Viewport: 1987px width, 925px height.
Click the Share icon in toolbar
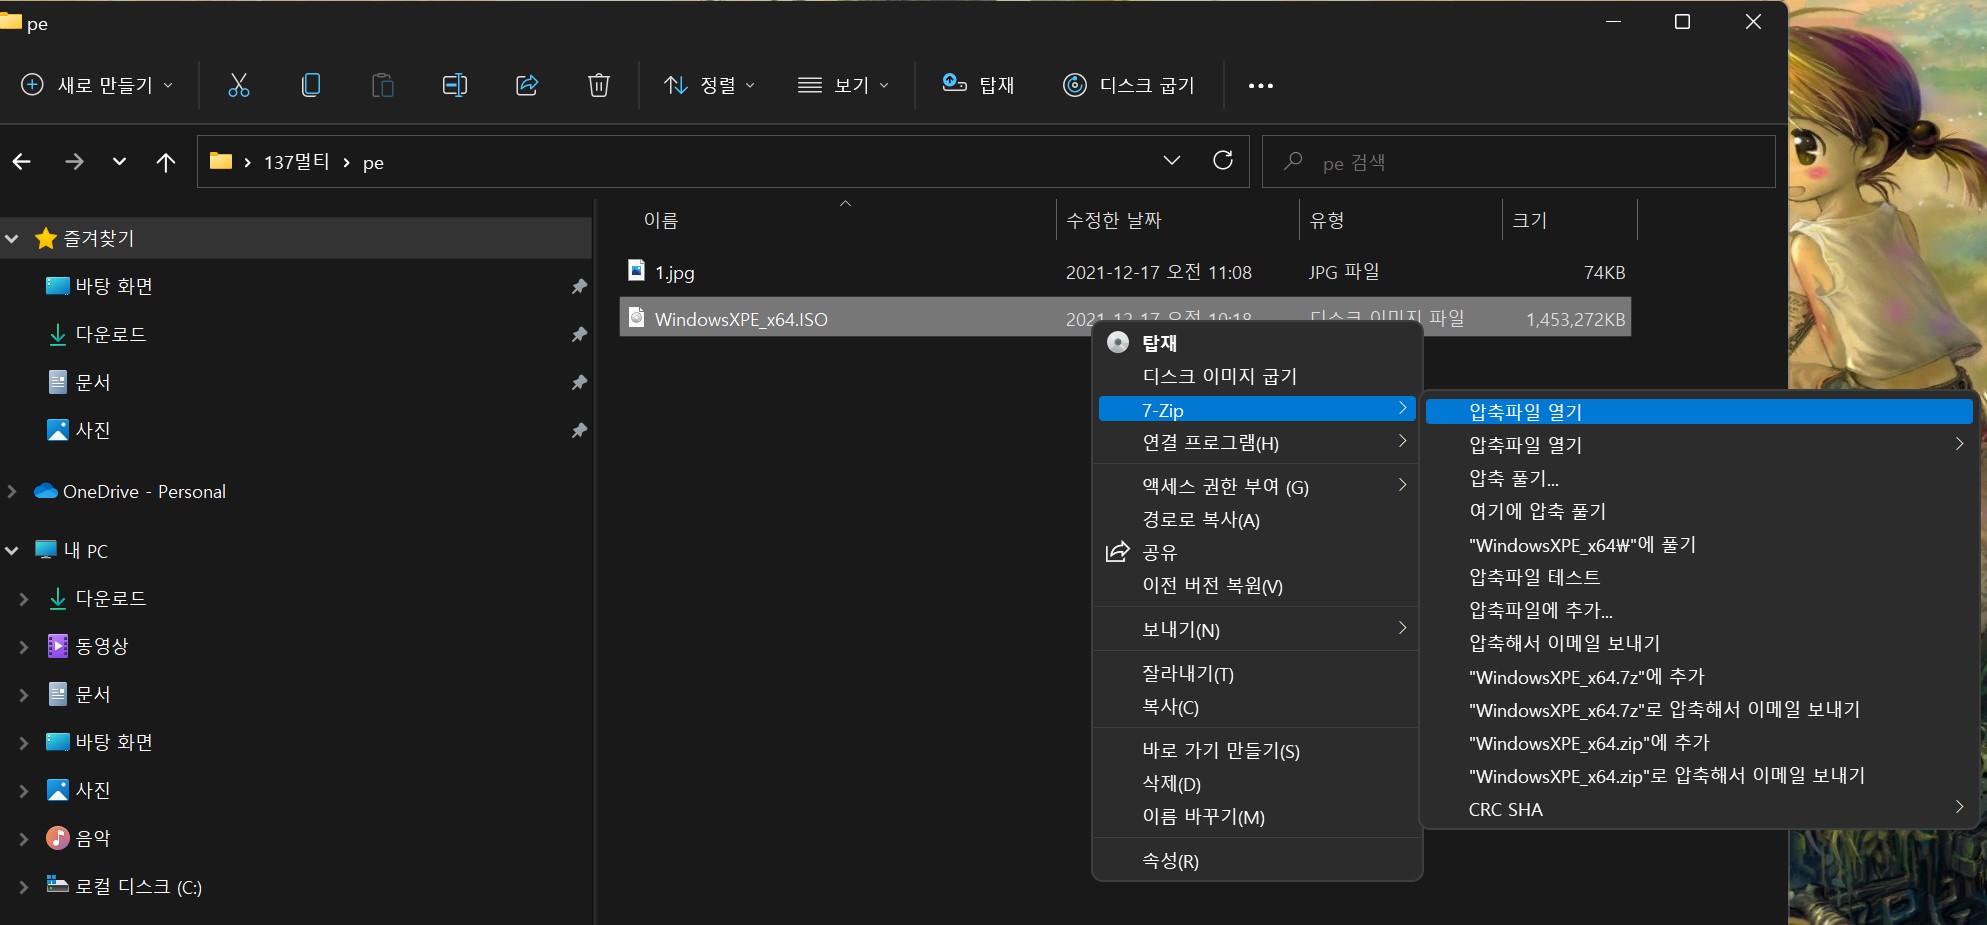coord(527,85)
